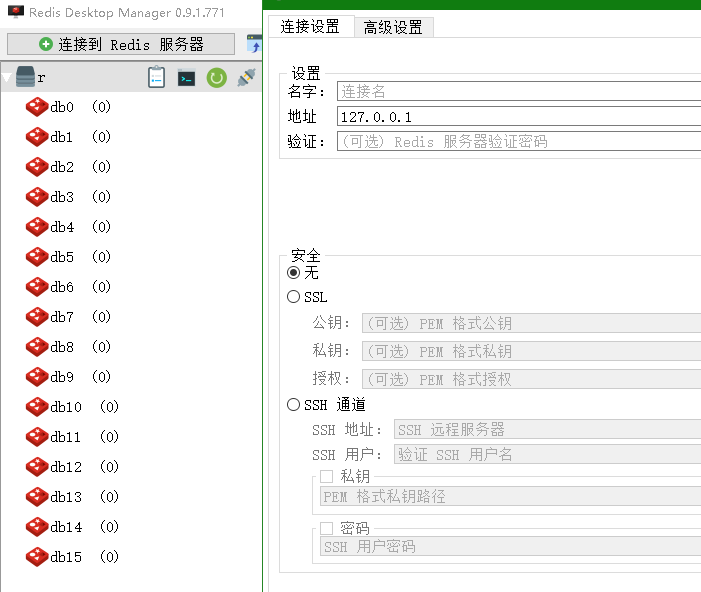Select the db10 label in tree
Image resolution: width=701 pixels, height=592 pixels.
[x=66, y=406]
